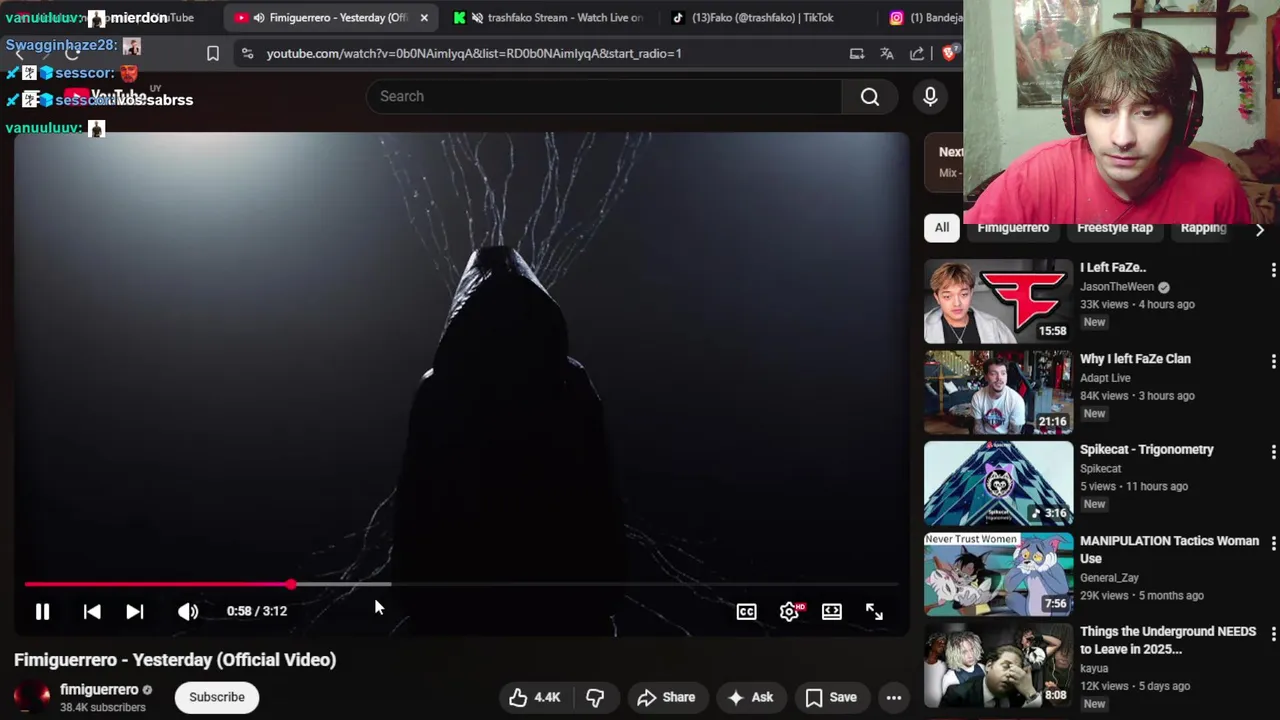Mute the video volume speaker icon

[x=188, y=611]
